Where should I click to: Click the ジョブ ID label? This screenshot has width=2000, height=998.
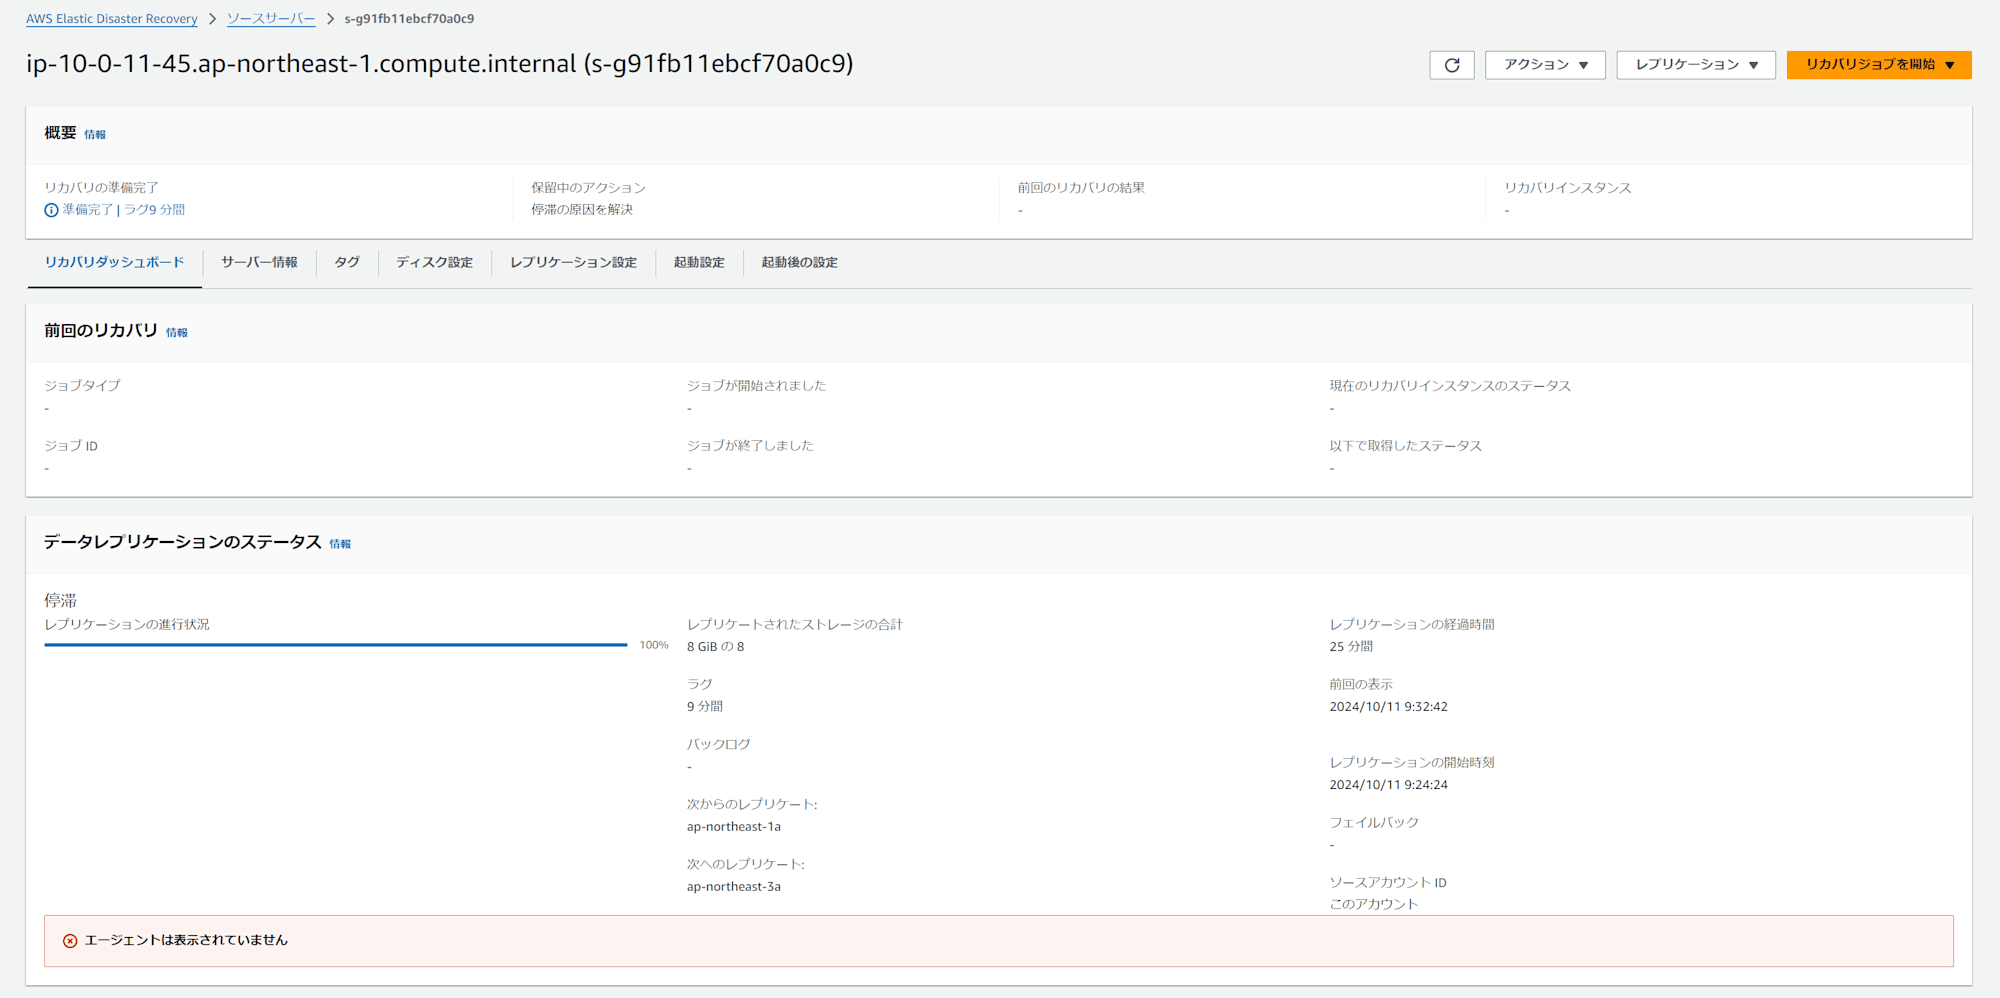(71, 446)
